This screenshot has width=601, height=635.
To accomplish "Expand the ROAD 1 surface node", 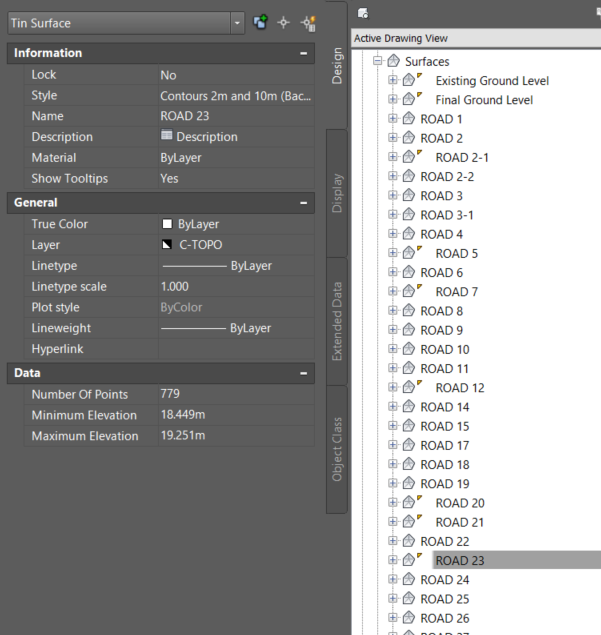I will [392, 119].
